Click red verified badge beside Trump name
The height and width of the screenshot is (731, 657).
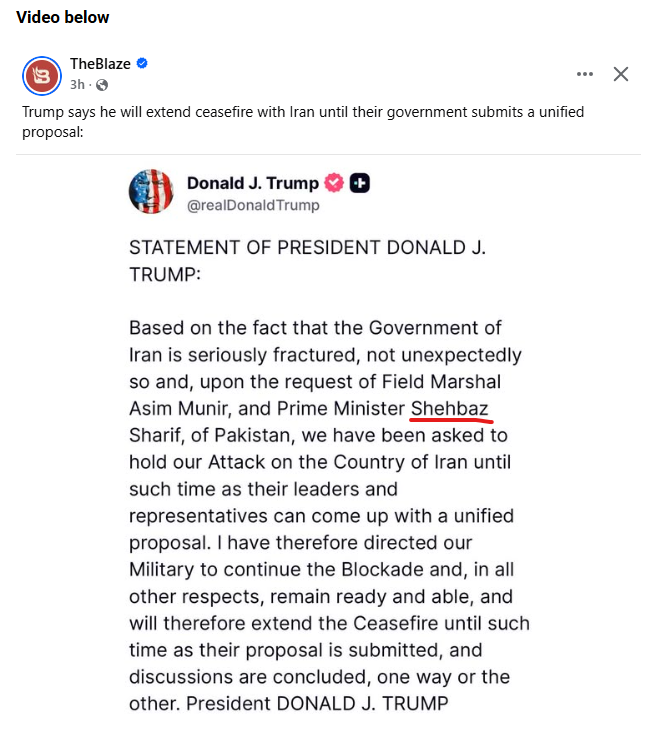(x=335, y=183)
